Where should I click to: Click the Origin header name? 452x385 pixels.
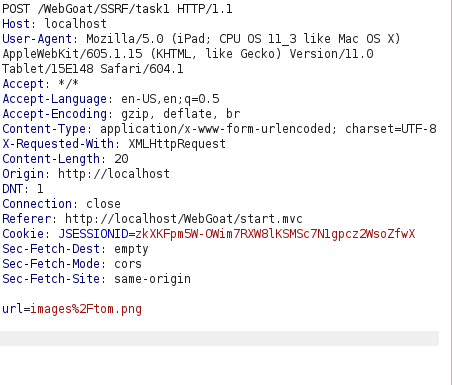(23, 174)
